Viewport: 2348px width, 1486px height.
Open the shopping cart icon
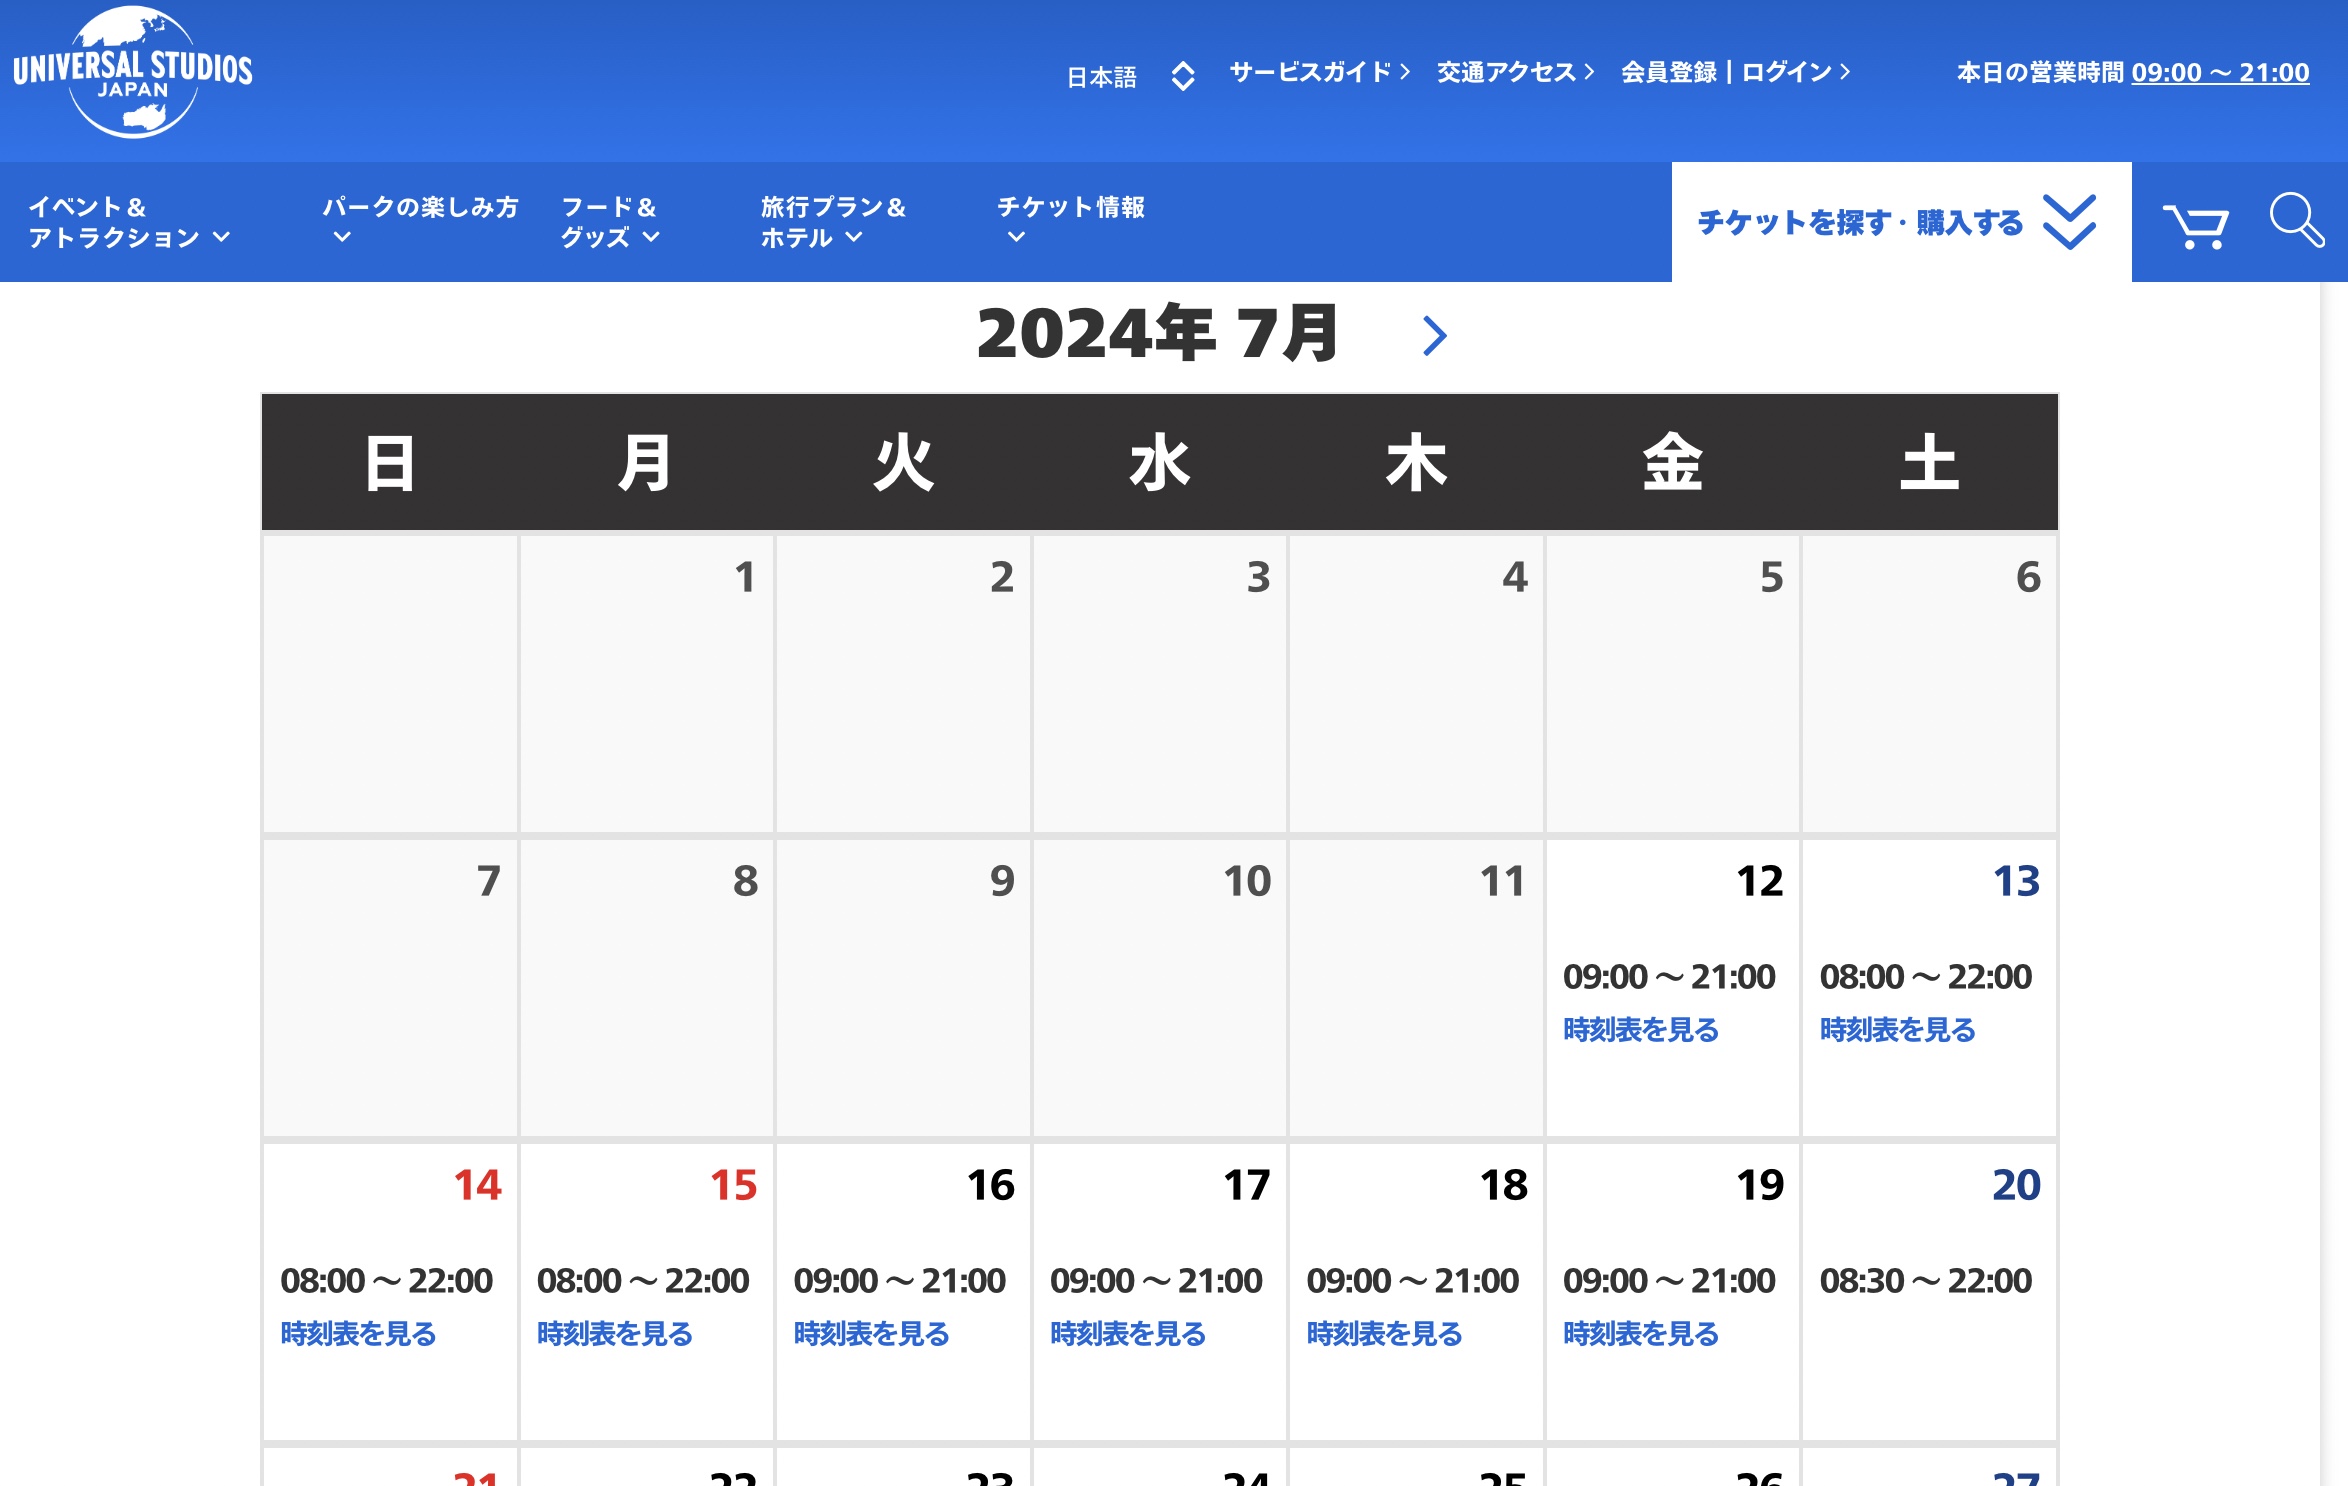click(2195, 225)
